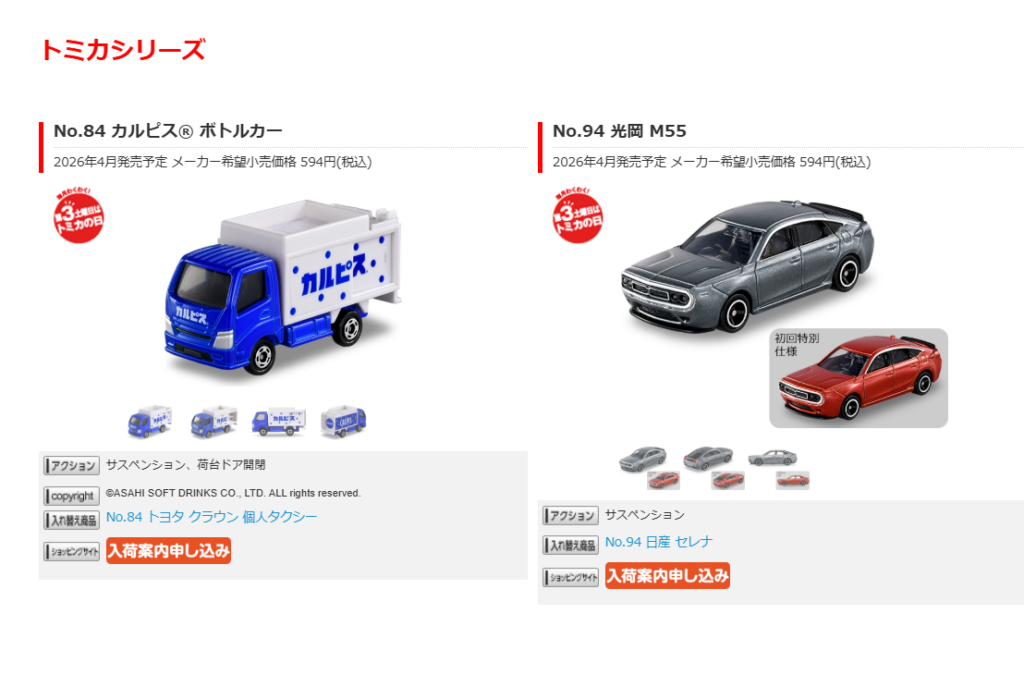This screenshot has height=675, width=1024.
Task: Click the ショッピングサイト label under Calpis truck
Action: [x=72, y=552]
